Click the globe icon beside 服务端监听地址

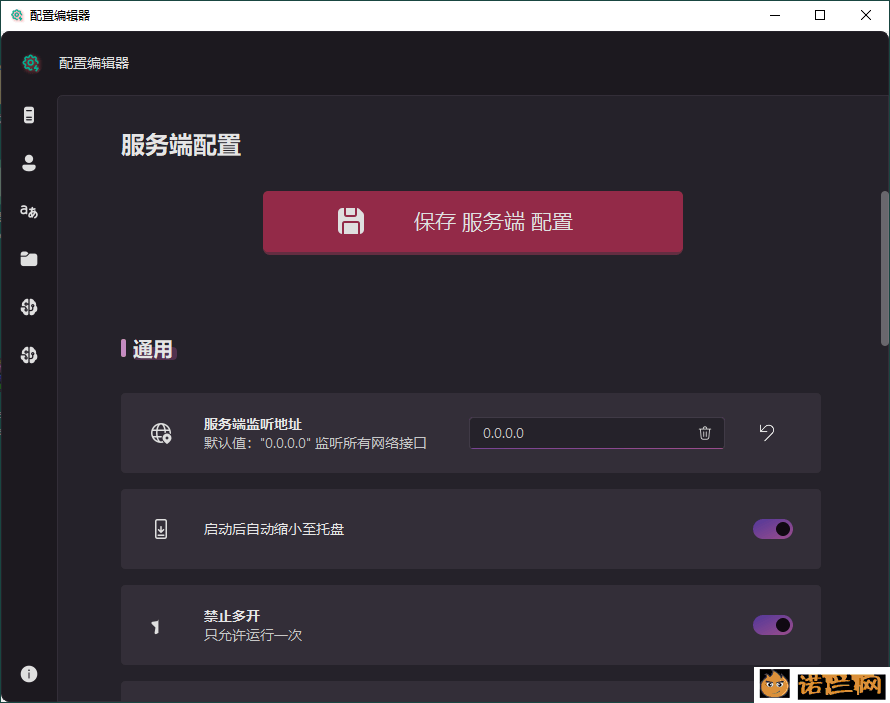pyautogui.click(x=161, y=433)
